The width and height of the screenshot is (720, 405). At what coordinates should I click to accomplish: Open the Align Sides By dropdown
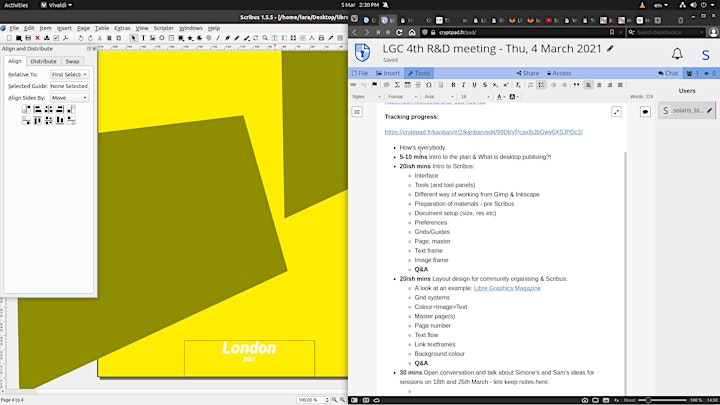pos(69,98)
